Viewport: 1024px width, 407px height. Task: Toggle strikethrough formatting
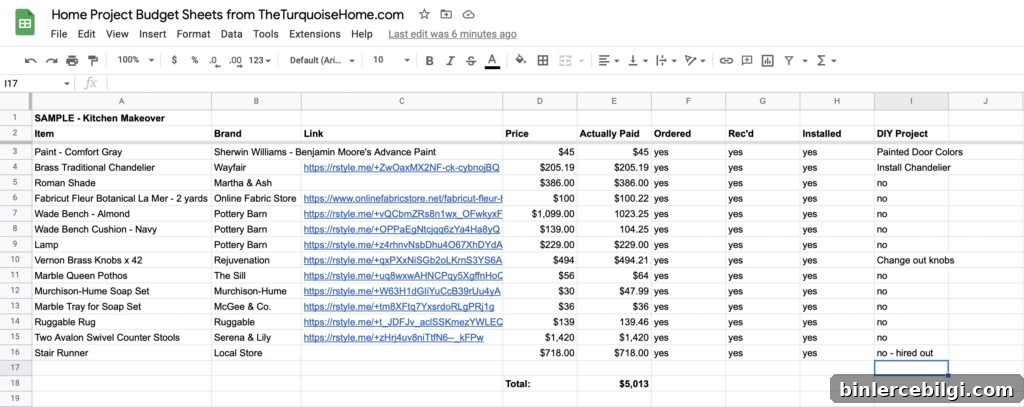pos(471,61)
